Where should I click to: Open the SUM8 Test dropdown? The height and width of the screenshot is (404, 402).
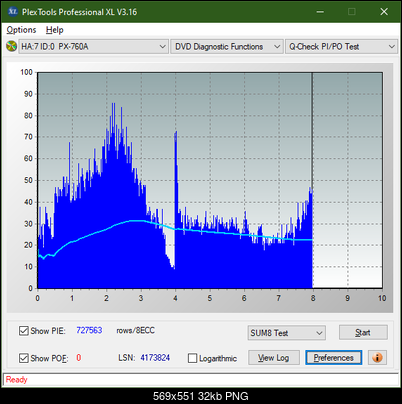pyautogui.click(x=287, y=333)
